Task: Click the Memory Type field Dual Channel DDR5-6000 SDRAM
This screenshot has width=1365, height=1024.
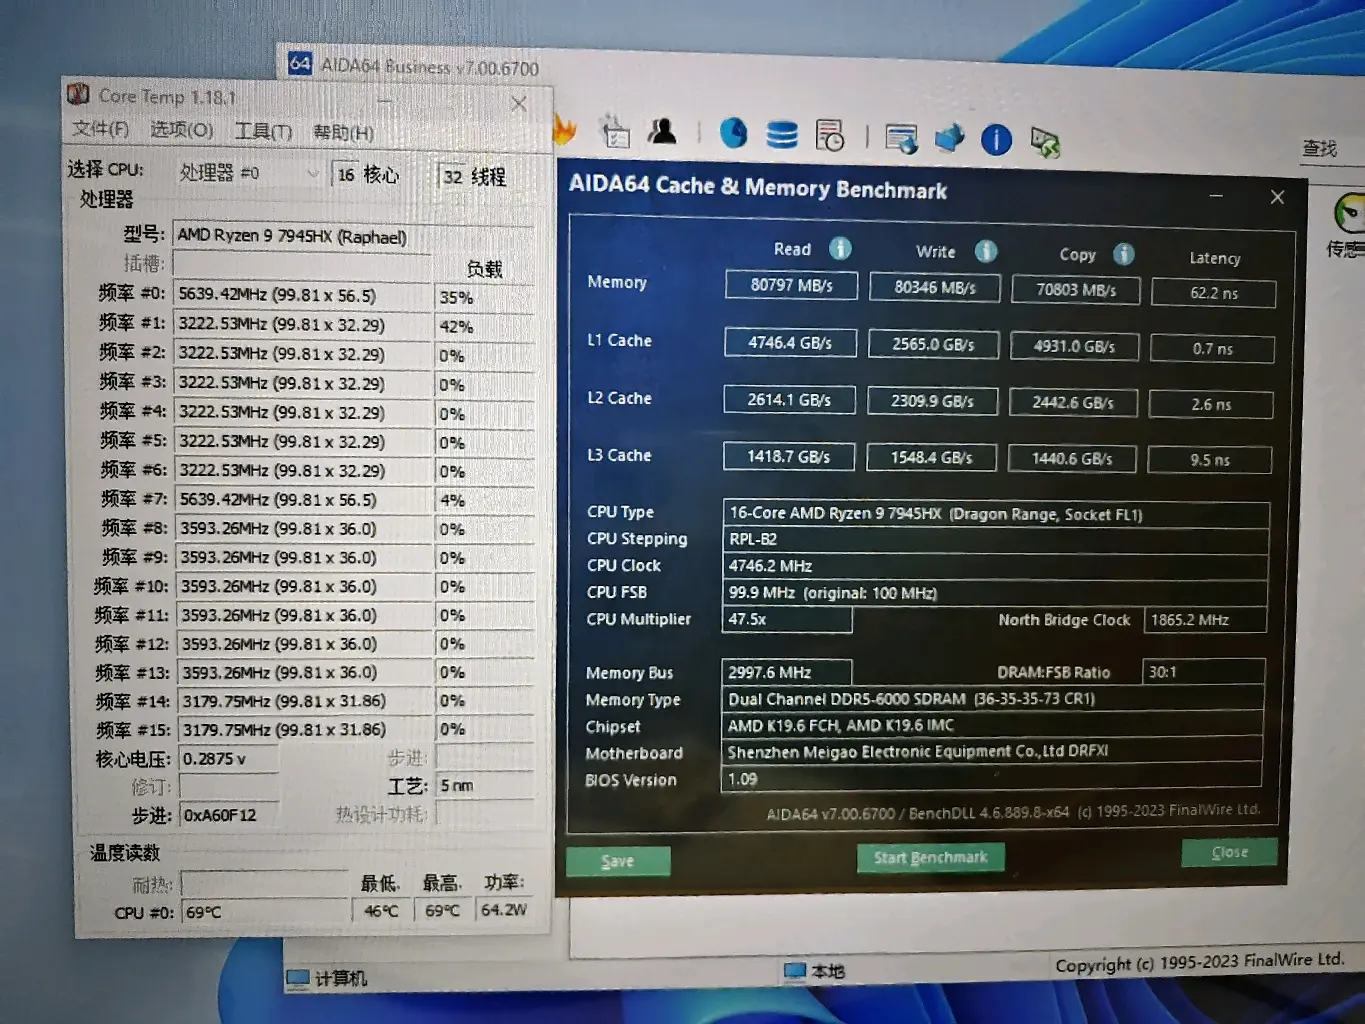Action: (x=993, y=699)
